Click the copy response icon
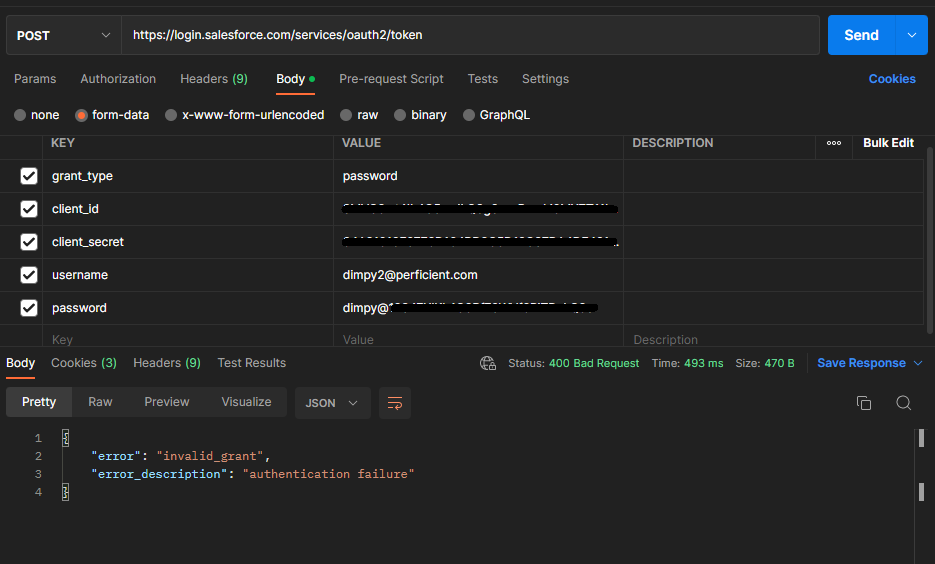This screenshot has width=935, height=564. [864, 403]
